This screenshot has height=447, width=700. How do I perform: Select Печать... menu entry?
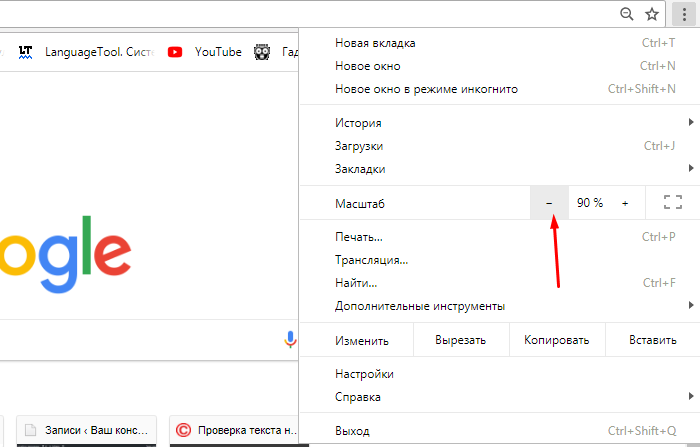coord(500,237)
